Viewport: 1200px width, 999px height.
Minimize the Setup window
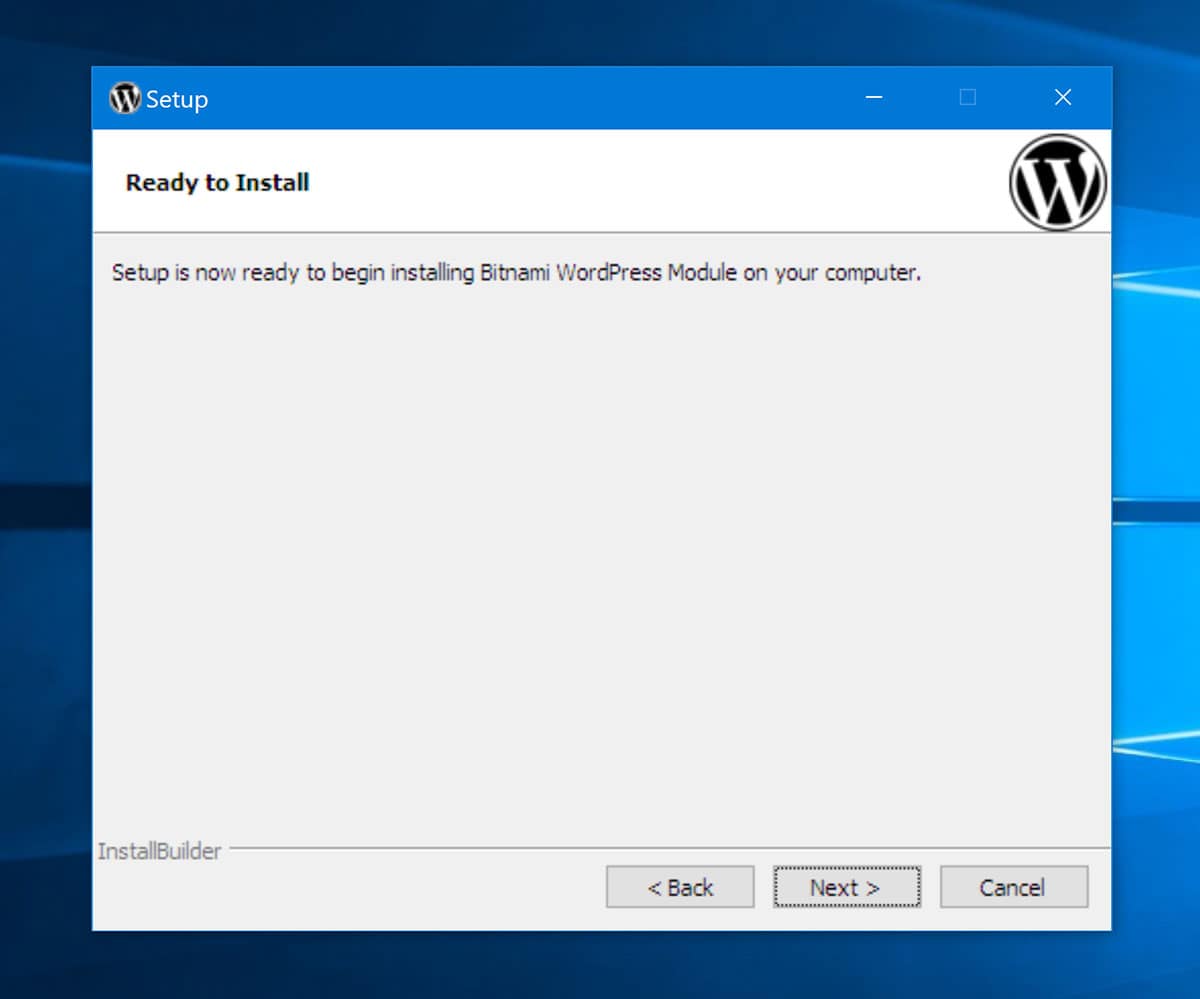coord(874,97)
